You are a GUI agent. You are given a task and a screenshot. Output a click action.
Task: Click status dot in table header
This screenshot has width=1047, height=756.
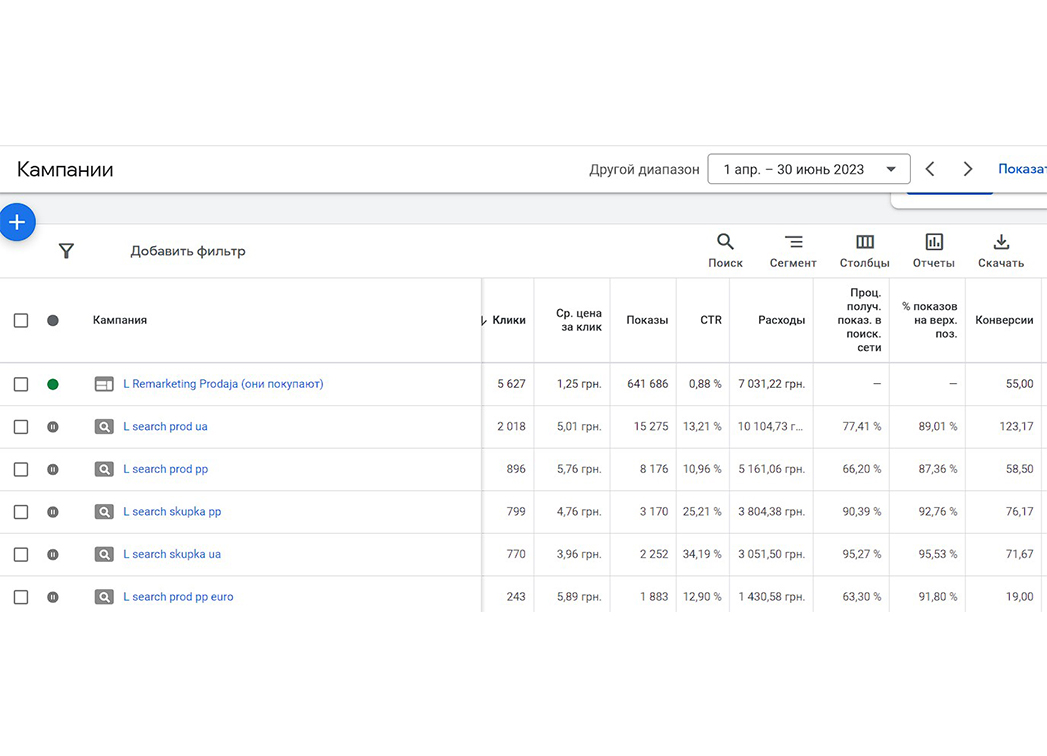click(x=53, y=321)
